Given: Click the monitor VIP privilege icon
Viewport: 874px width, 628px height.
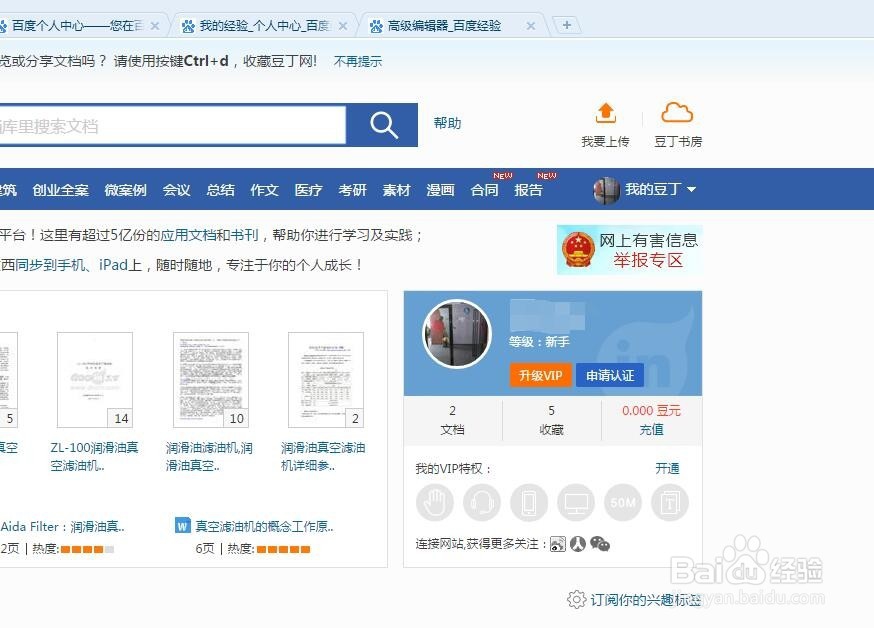Looking at the screenshot, I should [x=576, y=503].
